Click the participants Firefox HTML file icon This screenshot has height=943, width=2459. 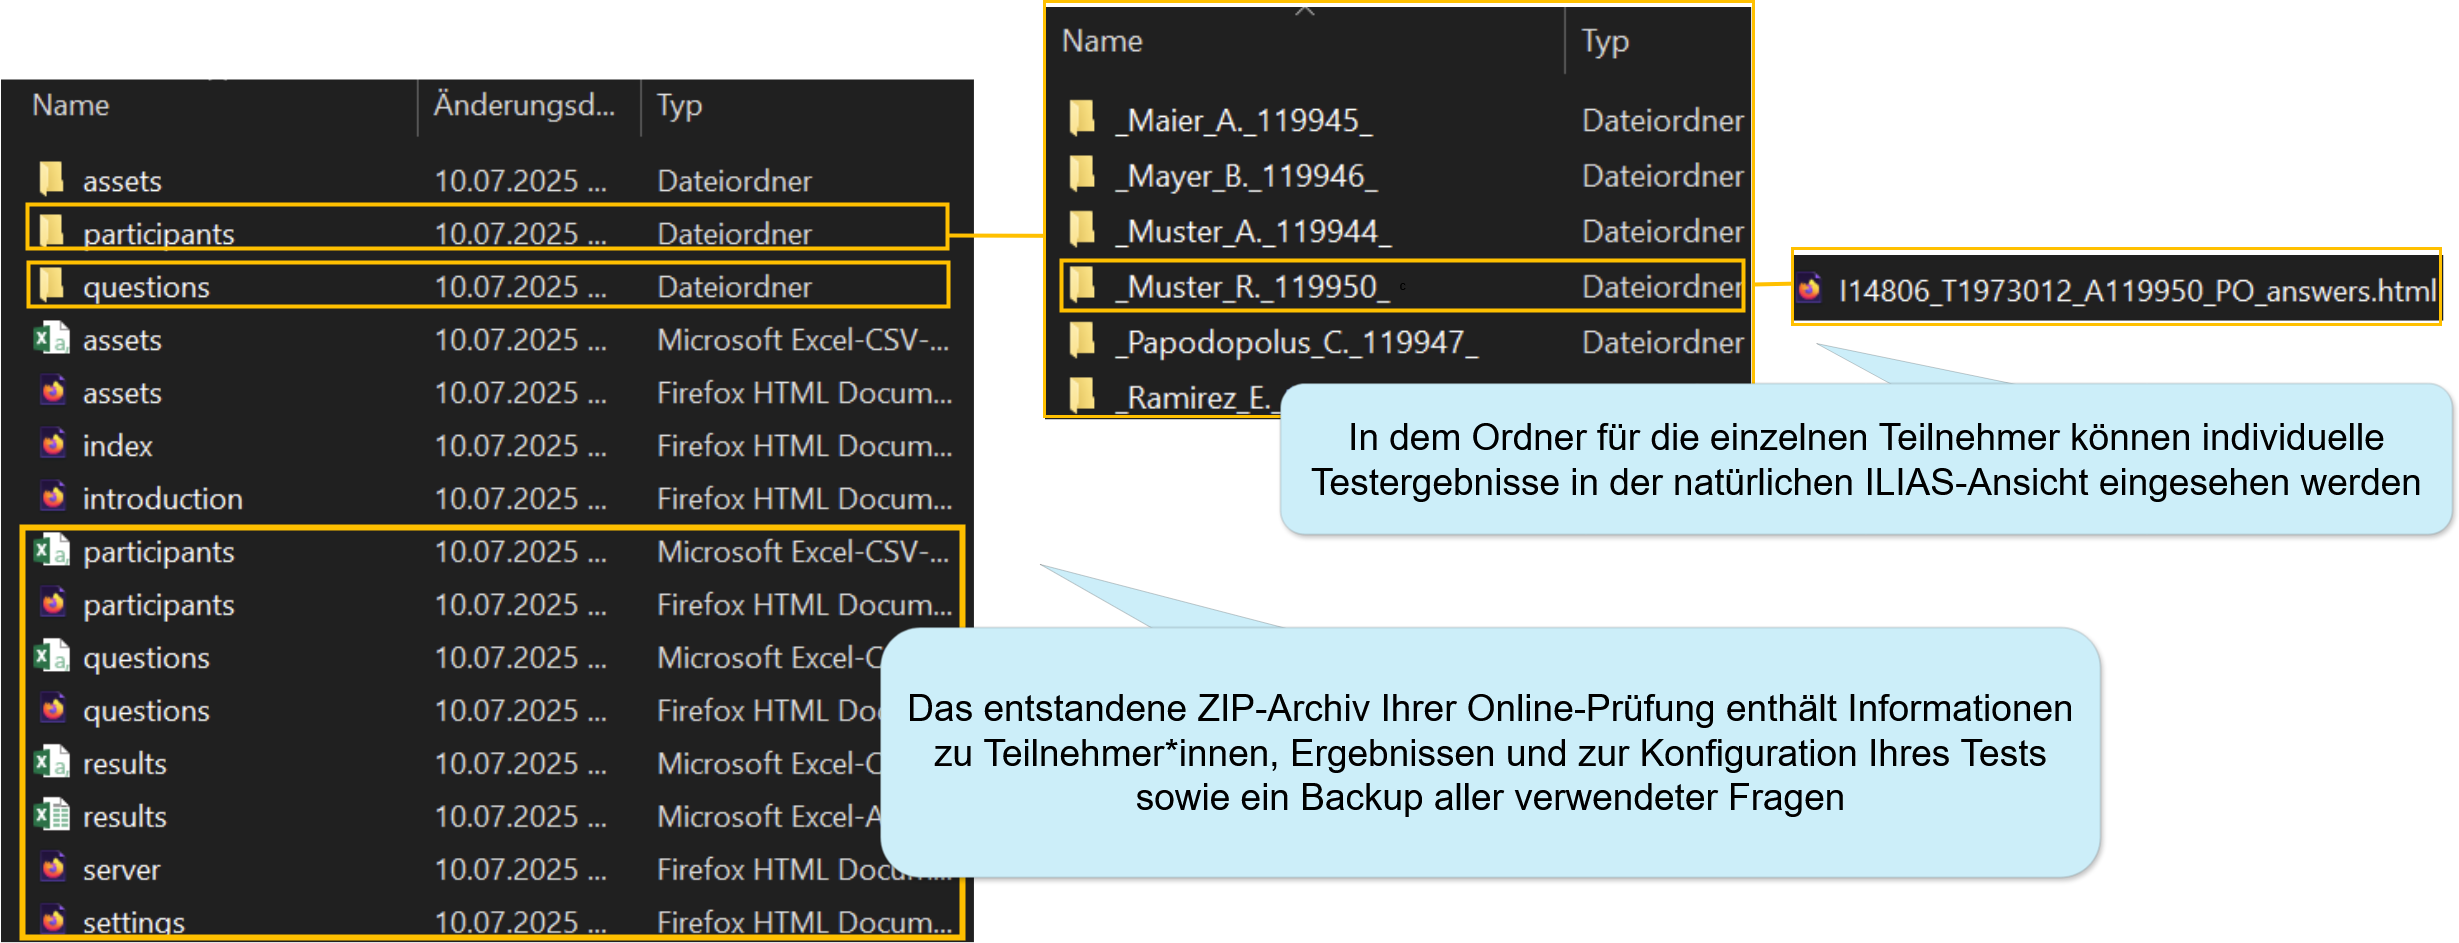[x=53, y=603]
